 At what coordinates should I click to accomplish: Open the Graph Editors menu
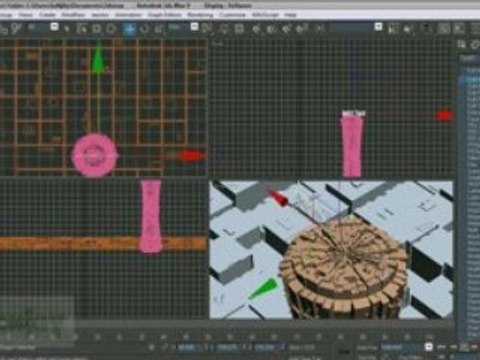(165, 15)
